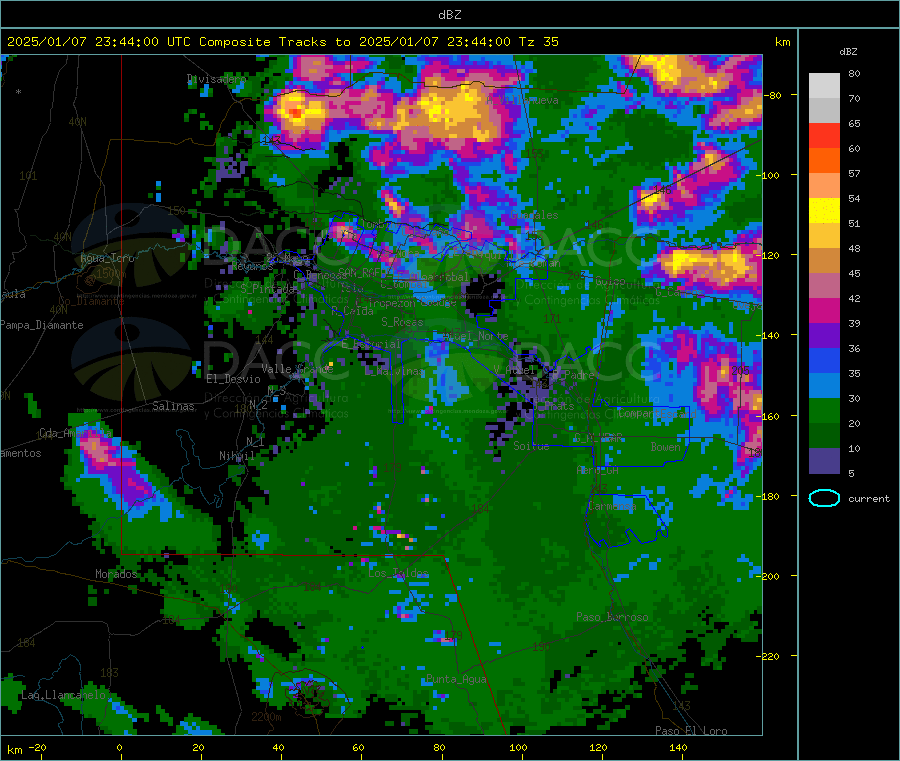This screenshot has height=761, width=900.
Task: Click the 'Los_Toldos' map label
Action: [398, 573]
